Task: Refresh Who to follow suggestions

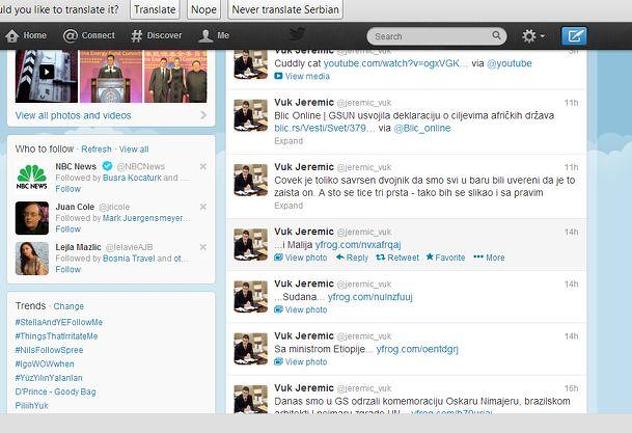Action: (x=96, y=149)
